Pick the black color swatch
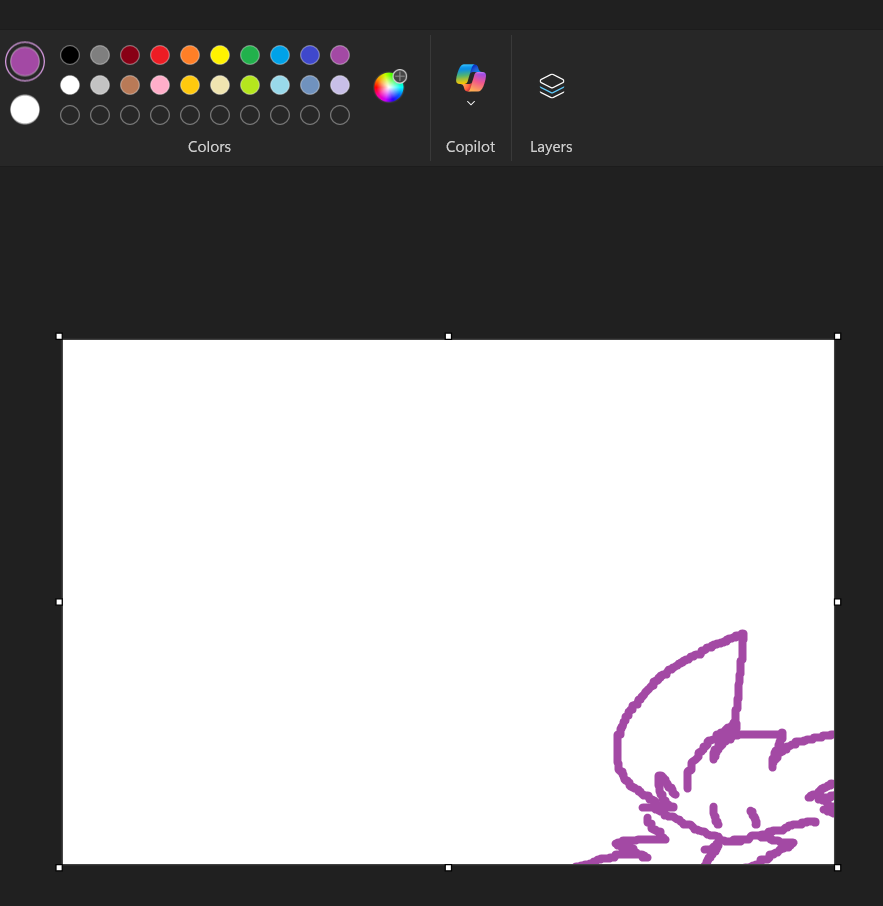883x906 pixels. pyautogui.click(x=70, y=55)
